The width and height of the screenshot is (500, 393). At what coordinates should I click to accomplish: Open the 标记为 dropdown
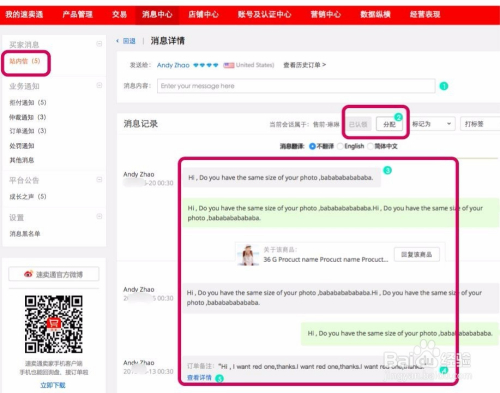[x=432, y=124]
